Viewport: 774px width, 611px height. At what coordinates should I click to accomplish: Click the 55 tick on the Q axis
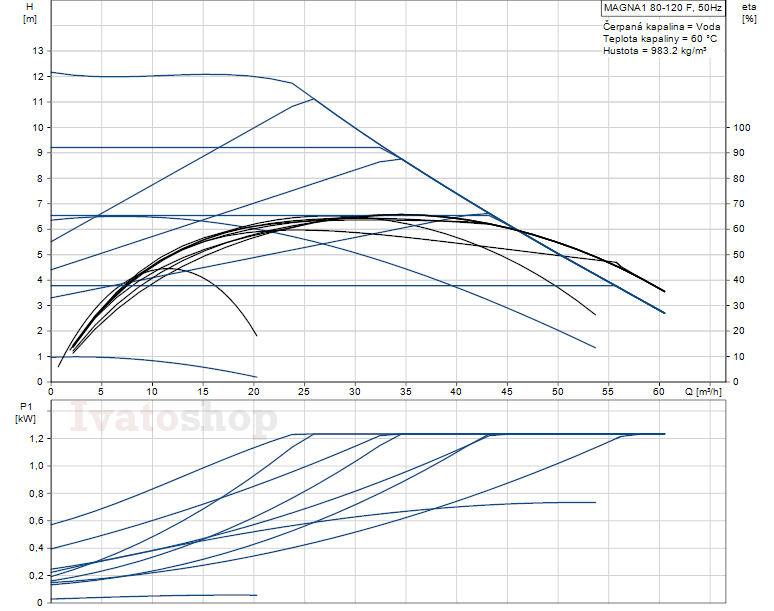(558, 391)
